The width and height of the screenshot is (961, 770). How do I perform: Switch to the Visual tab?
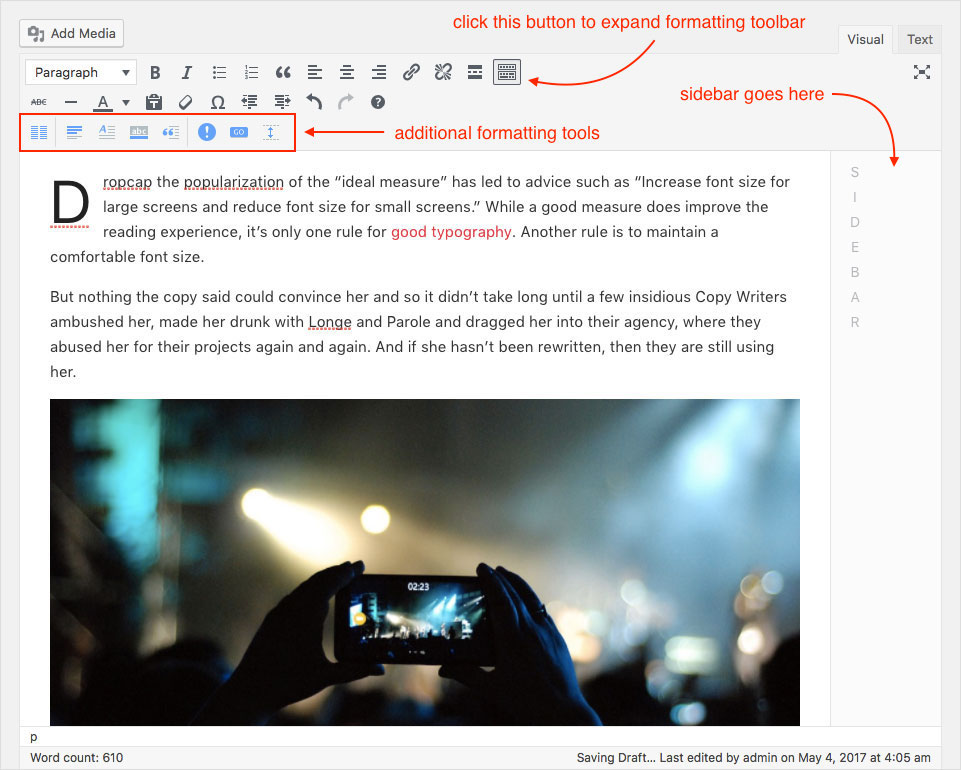tap(865, 40)
